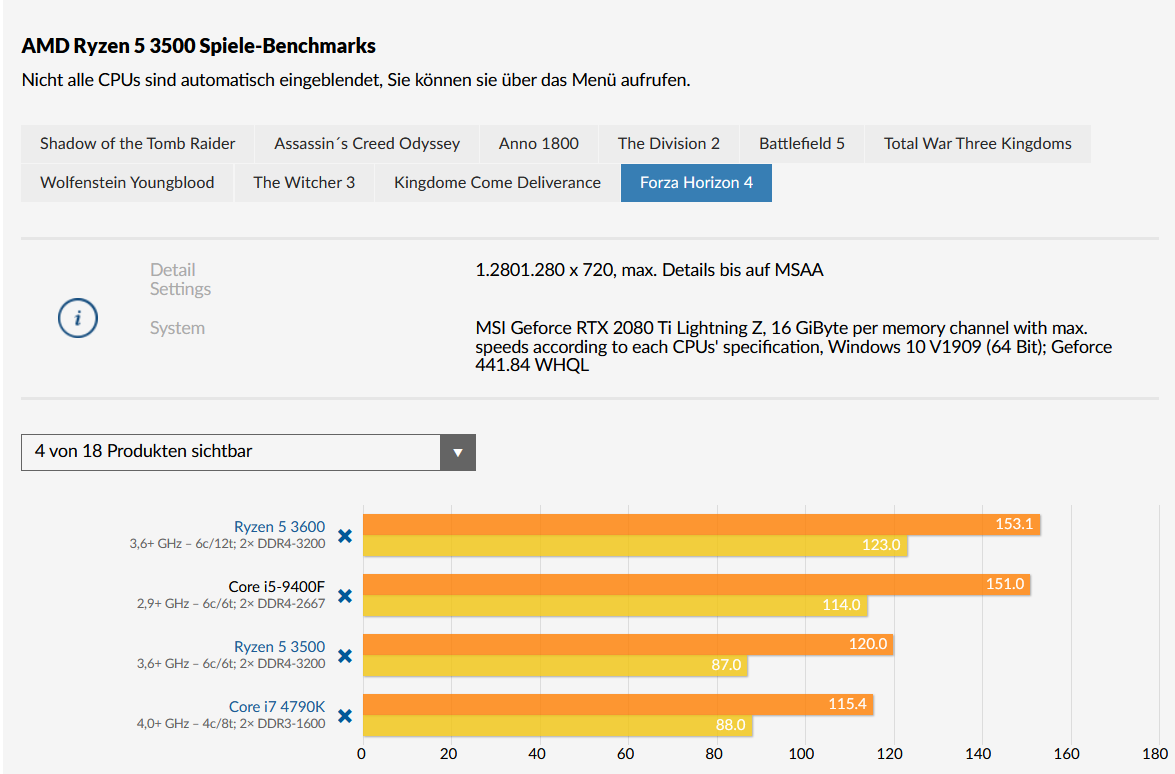1175x774 pixels.
Task: Remove Core i5-9400F using the X icon
Action: point(345,596)
